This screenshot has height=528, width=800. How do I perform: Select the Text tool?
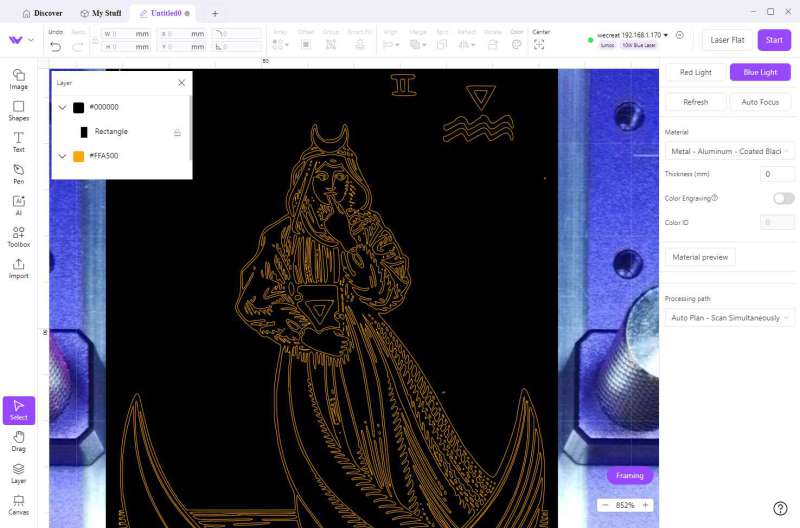[18, 142]
